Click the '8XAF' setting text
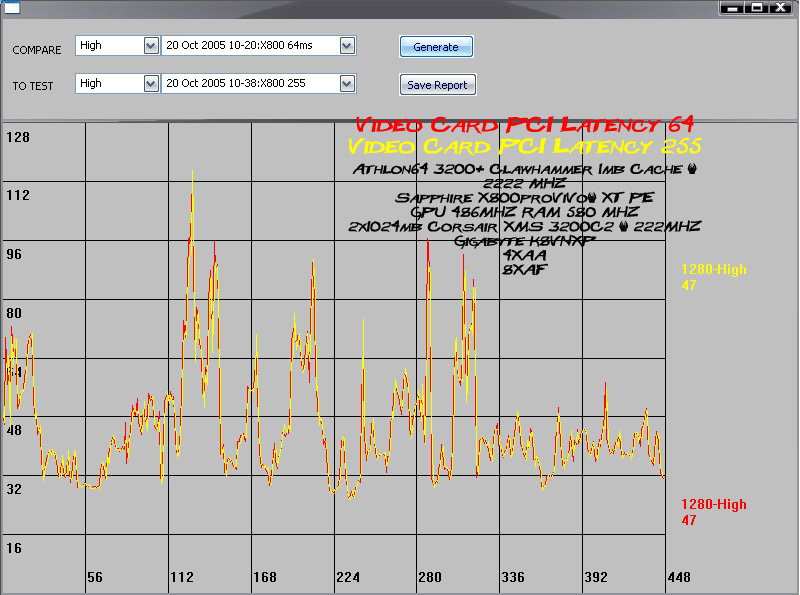 (x=524, y=269)
